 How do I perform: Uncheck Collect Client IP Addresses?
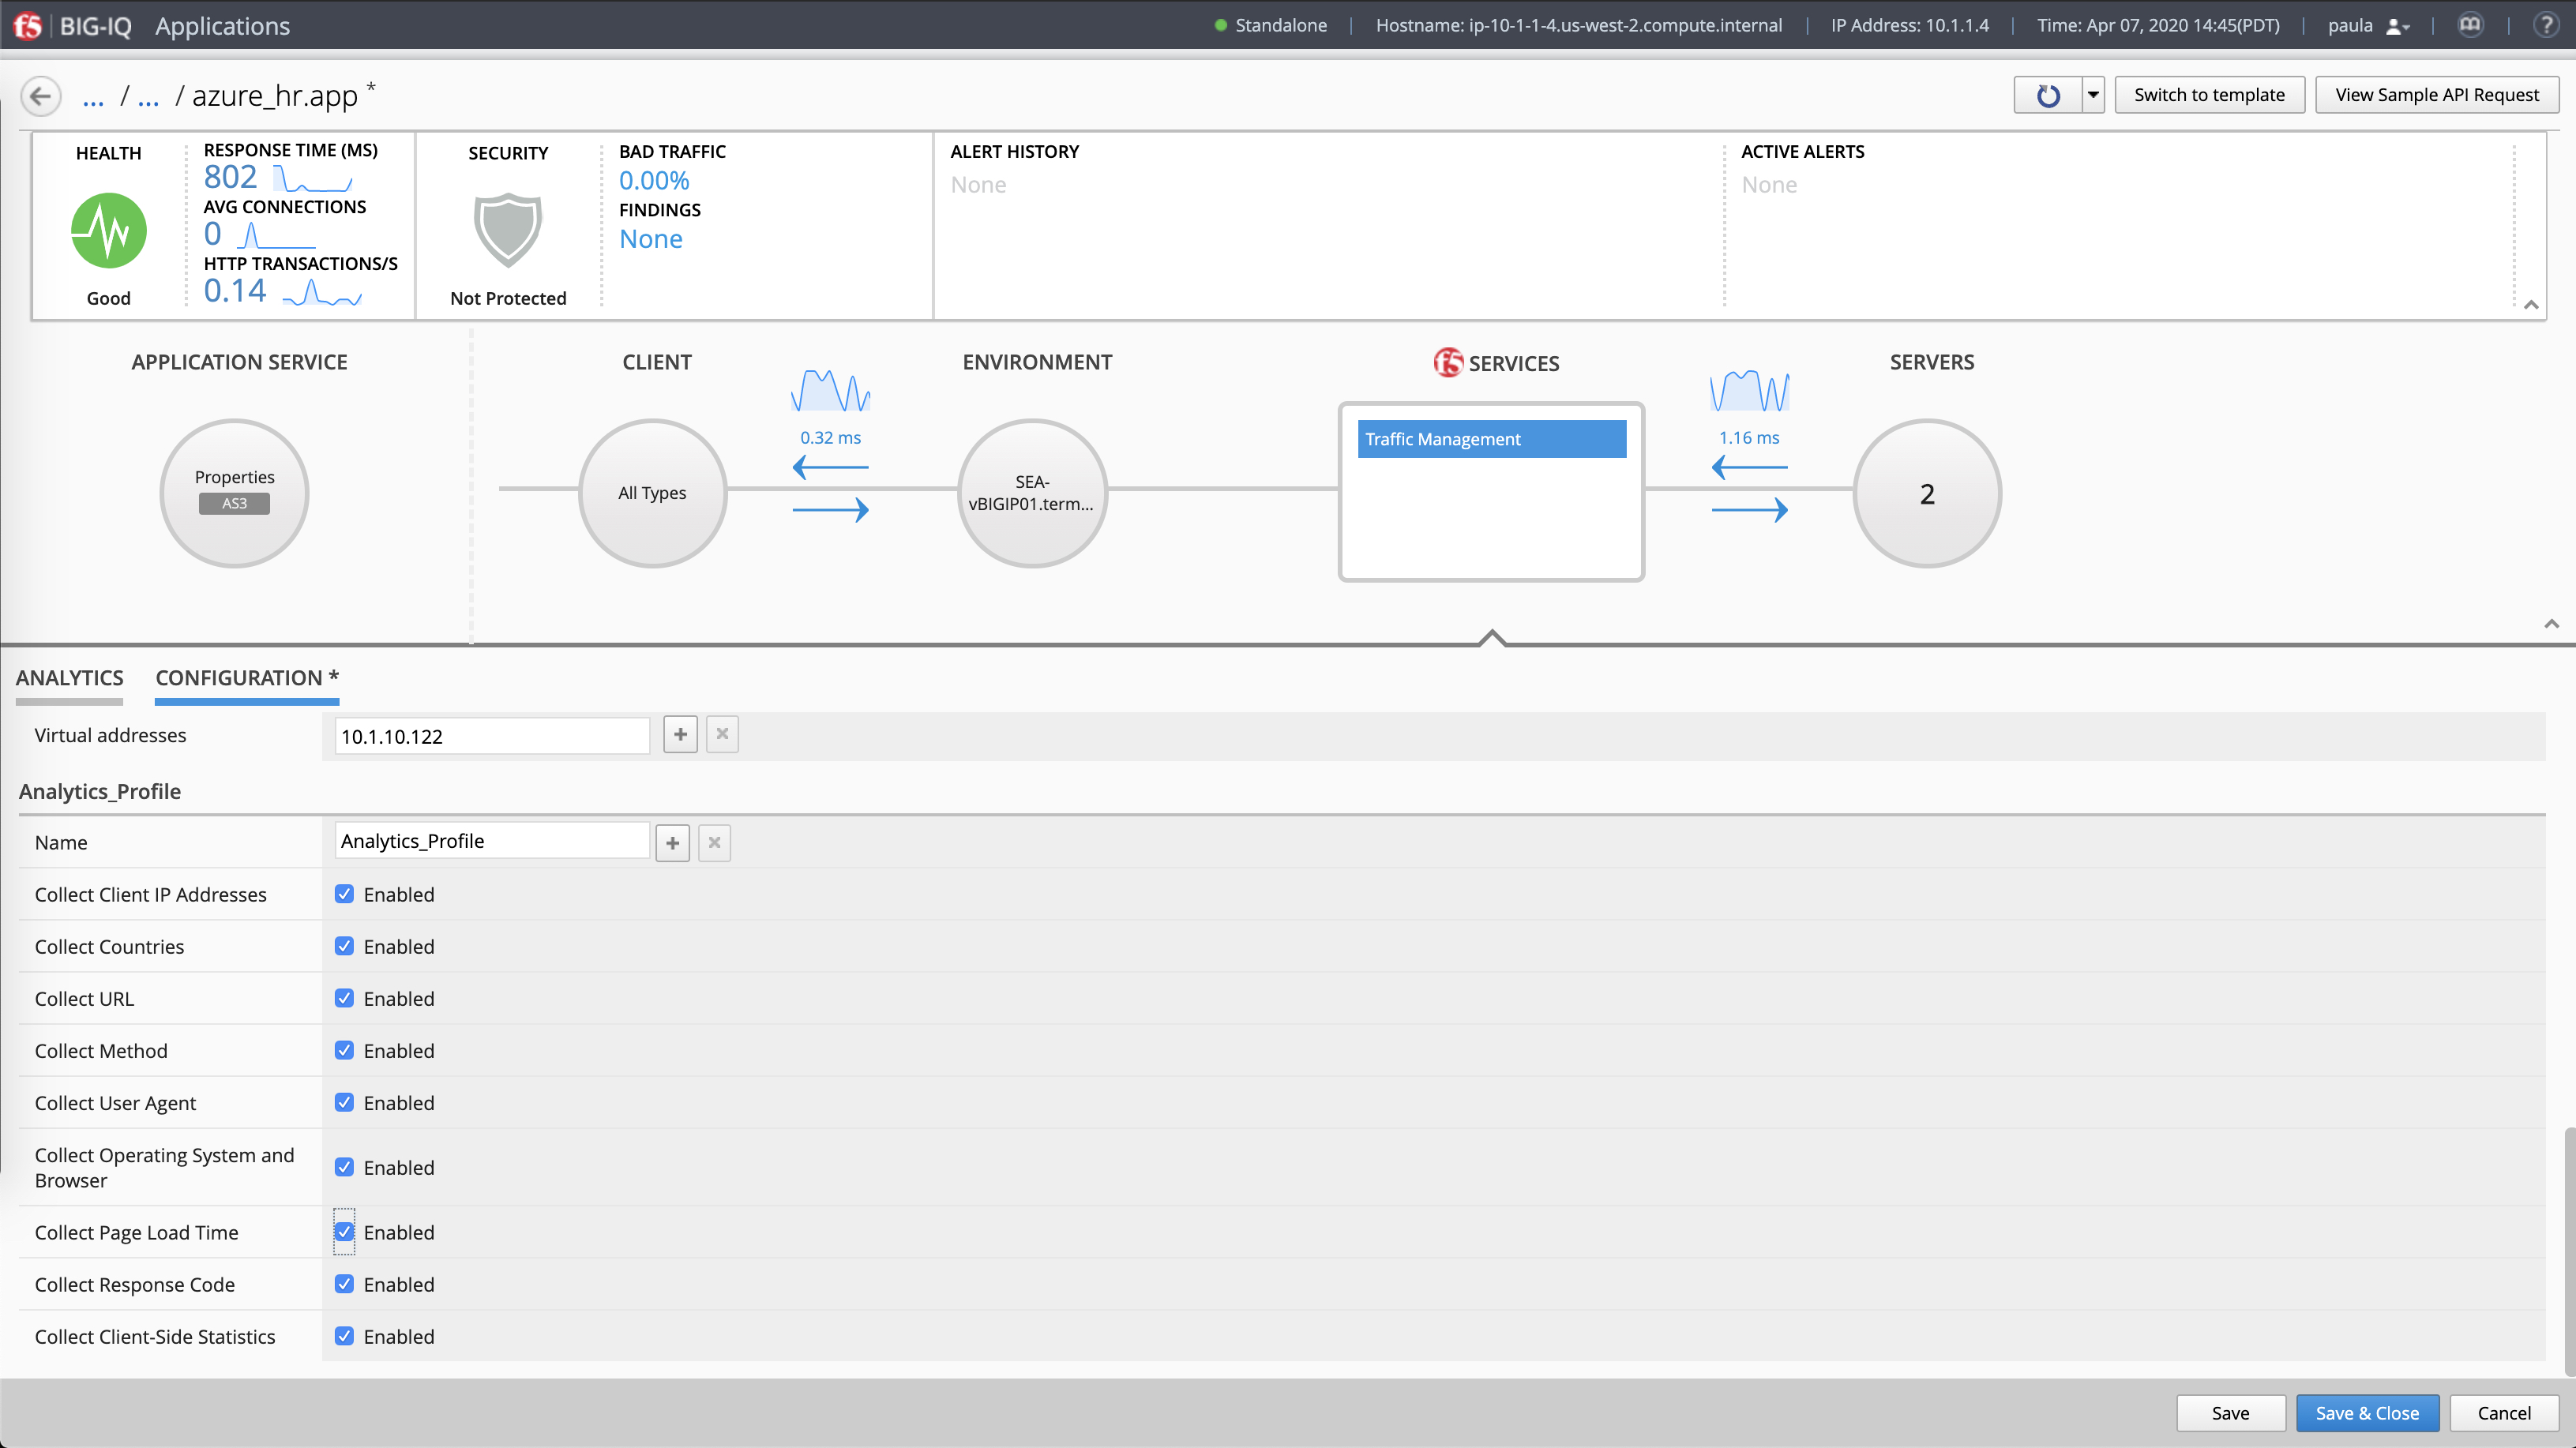(344, 894)
